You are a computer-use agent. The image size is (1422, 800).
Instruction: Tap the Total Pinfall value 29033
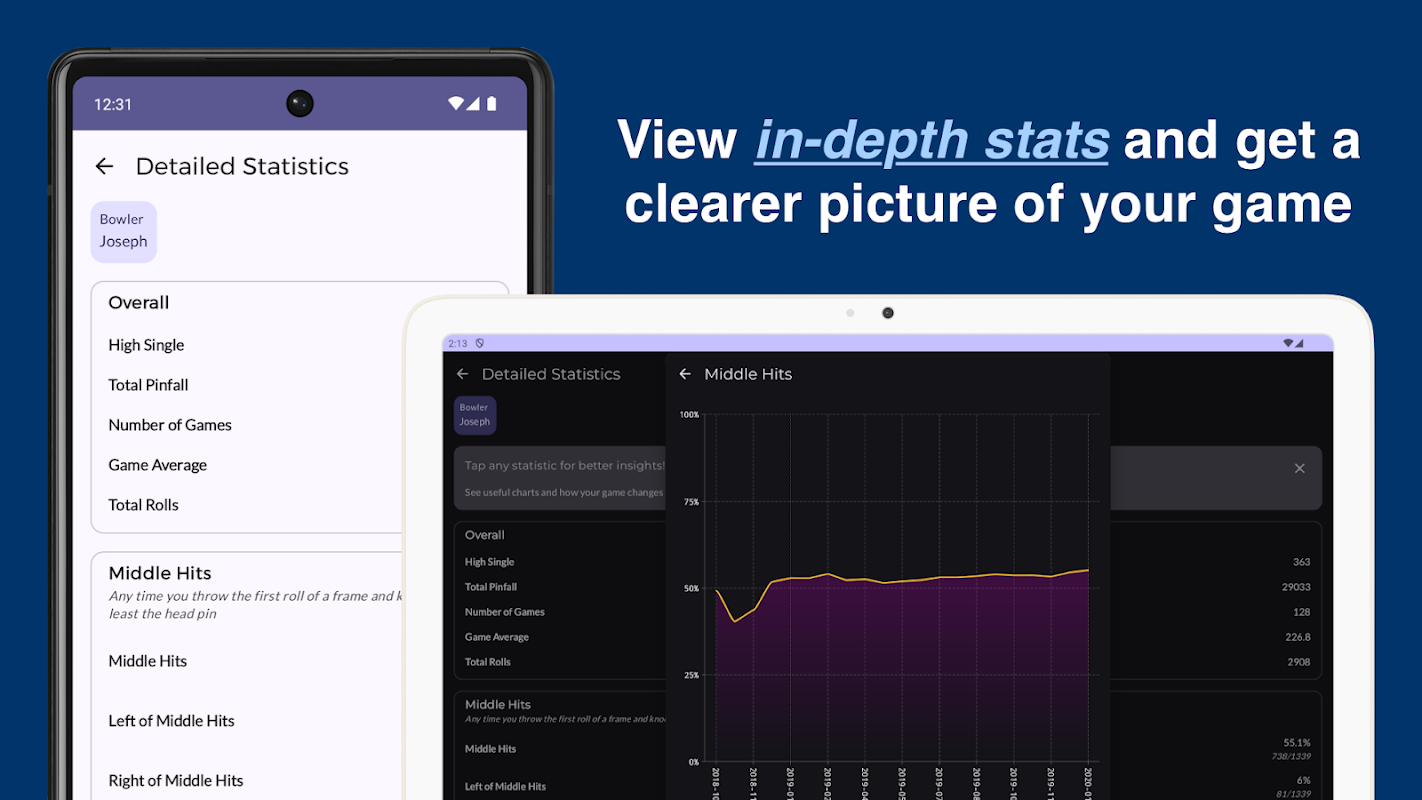click(x=1296, y=587)
